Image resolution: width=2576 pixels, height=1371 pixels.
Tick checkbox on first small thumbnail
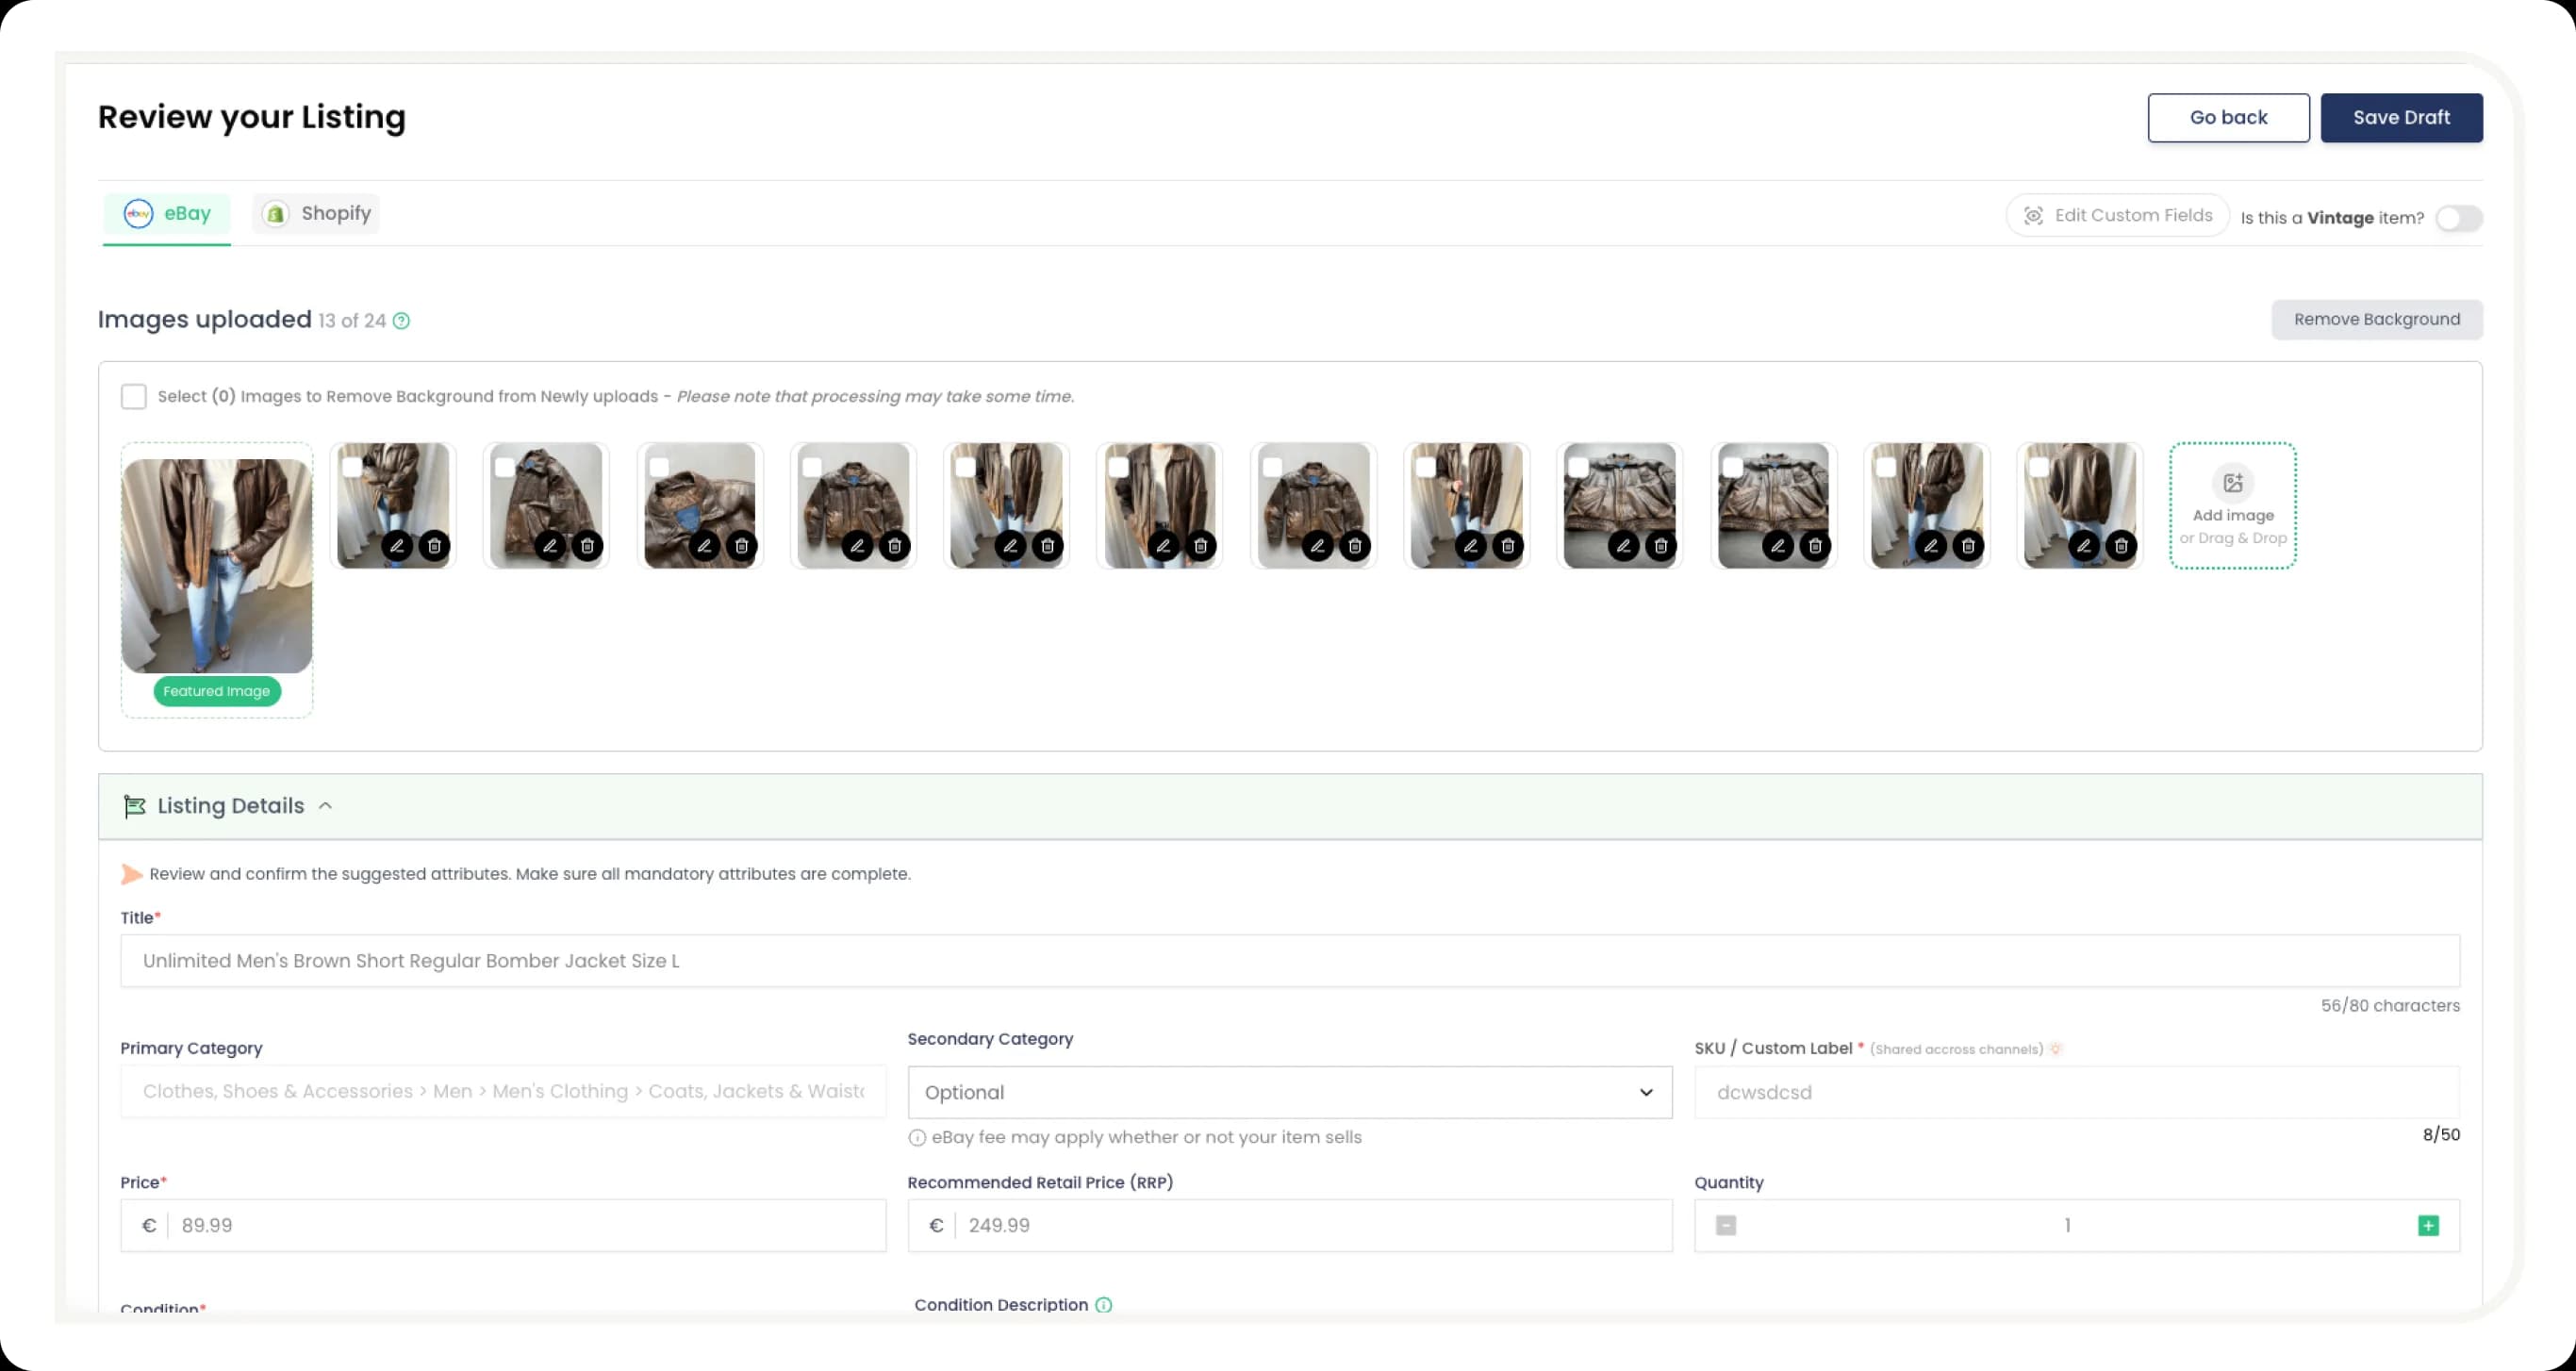tap(352, 467)
